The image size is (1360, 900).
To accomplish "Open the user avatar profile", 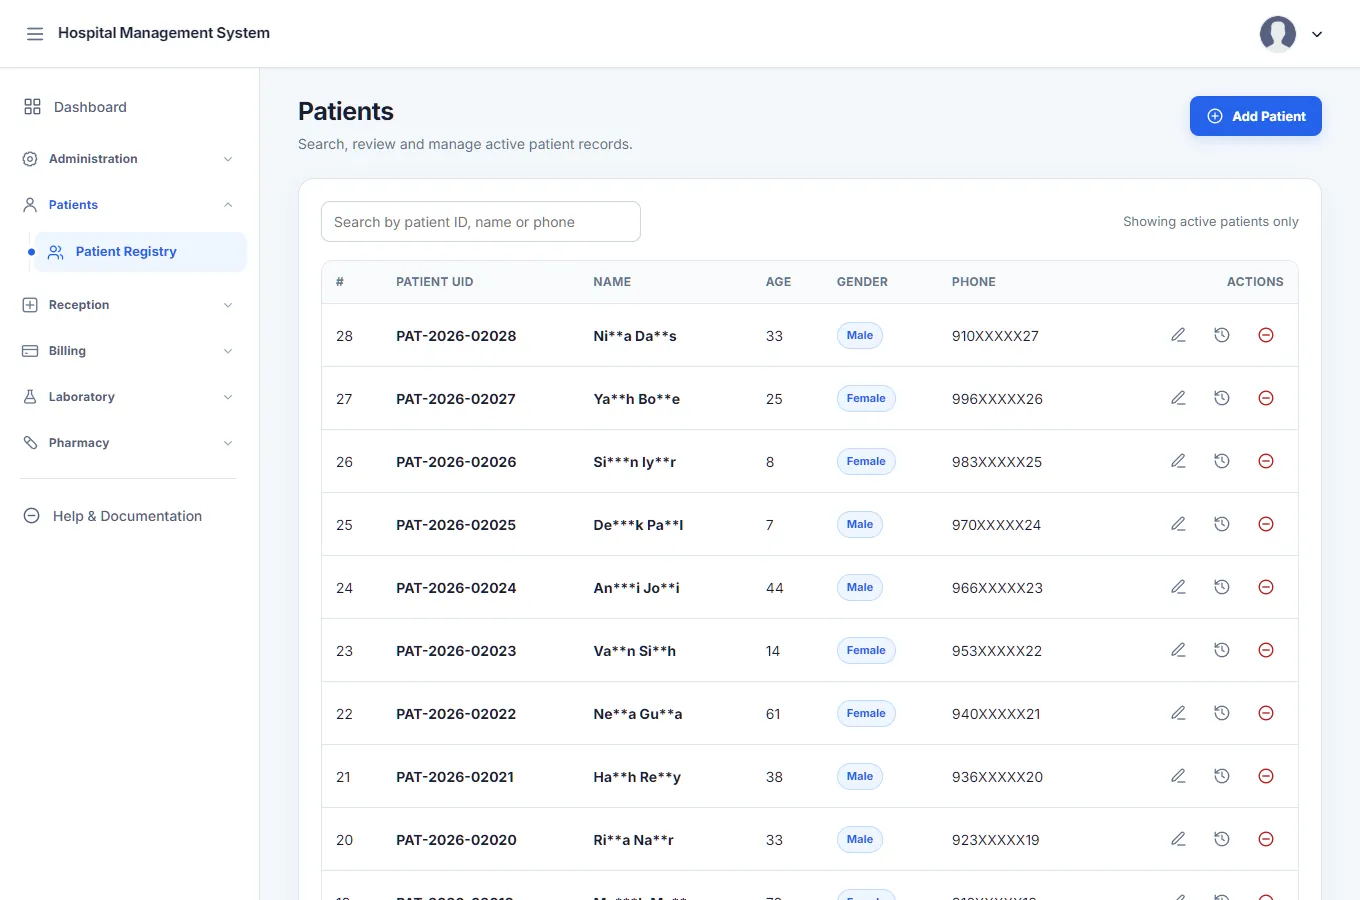I will coord(1278,34).
